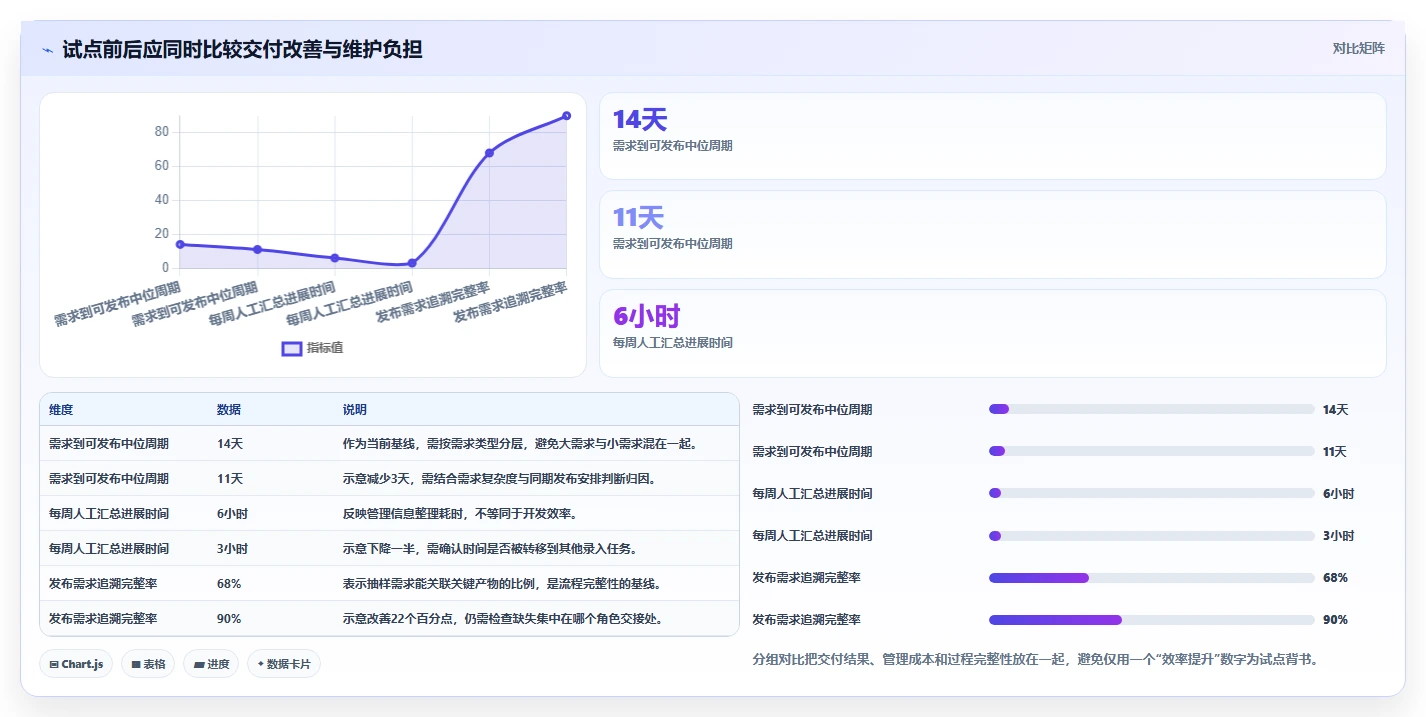The width and height of the screenshot is (1426, 717).
Task: Click the description starting 反映管理信息整理耗时
Action: [x=460, y=514]
